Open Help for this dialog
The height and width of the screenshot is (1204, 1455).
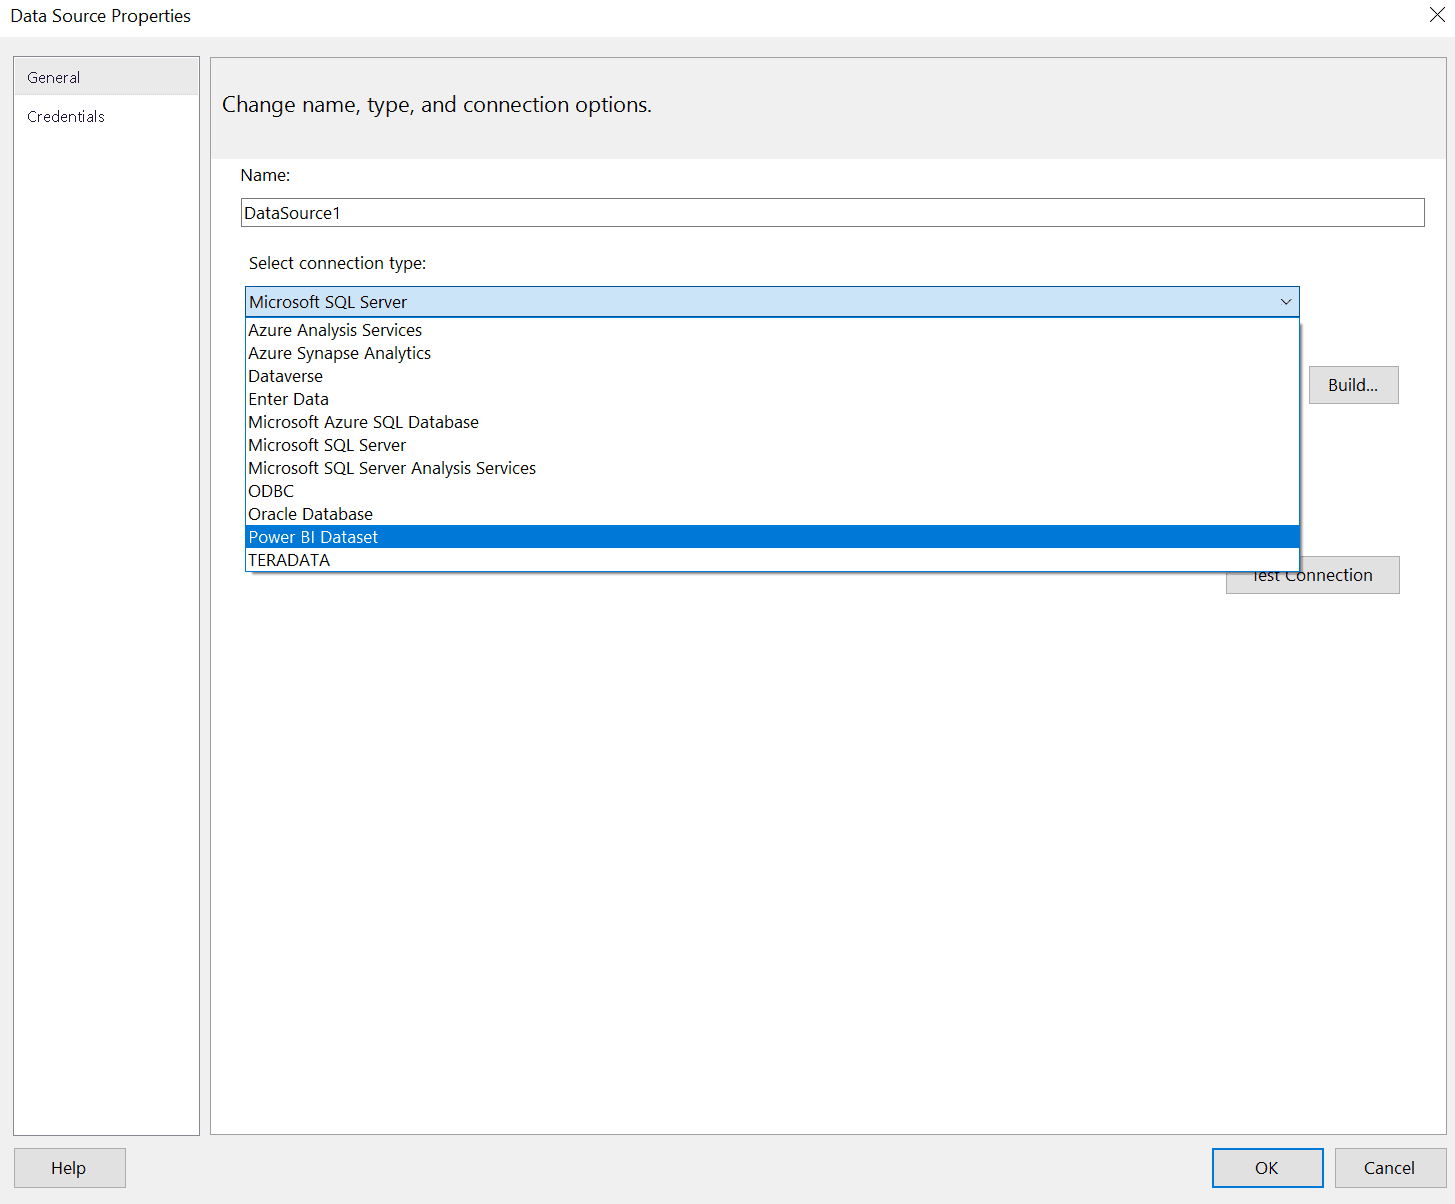[69, 1168]
